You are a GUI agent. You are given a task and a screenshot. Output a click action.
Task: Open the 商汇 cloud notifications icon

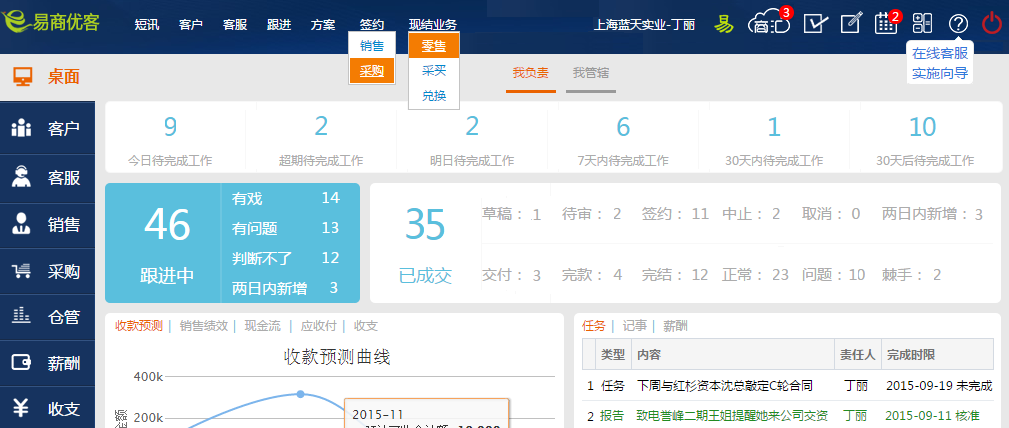click(x=769, y=23)
